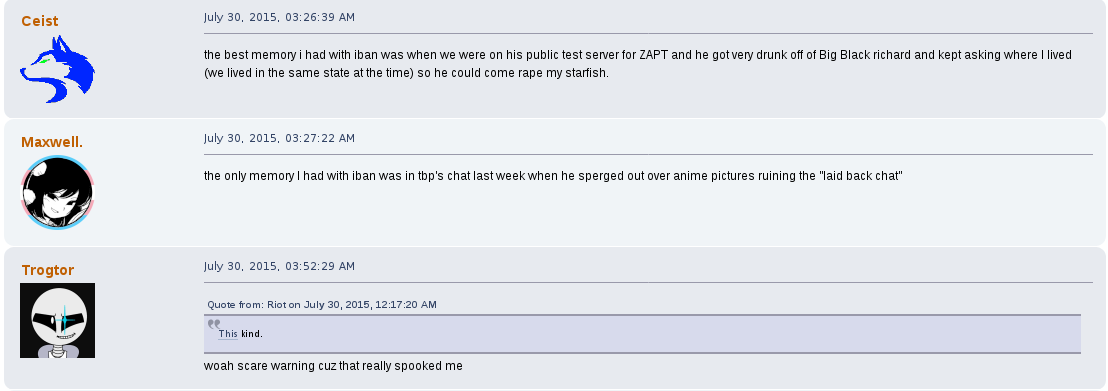
Task: Open Ceist's user profile name
Action: [x=40, y=21]
